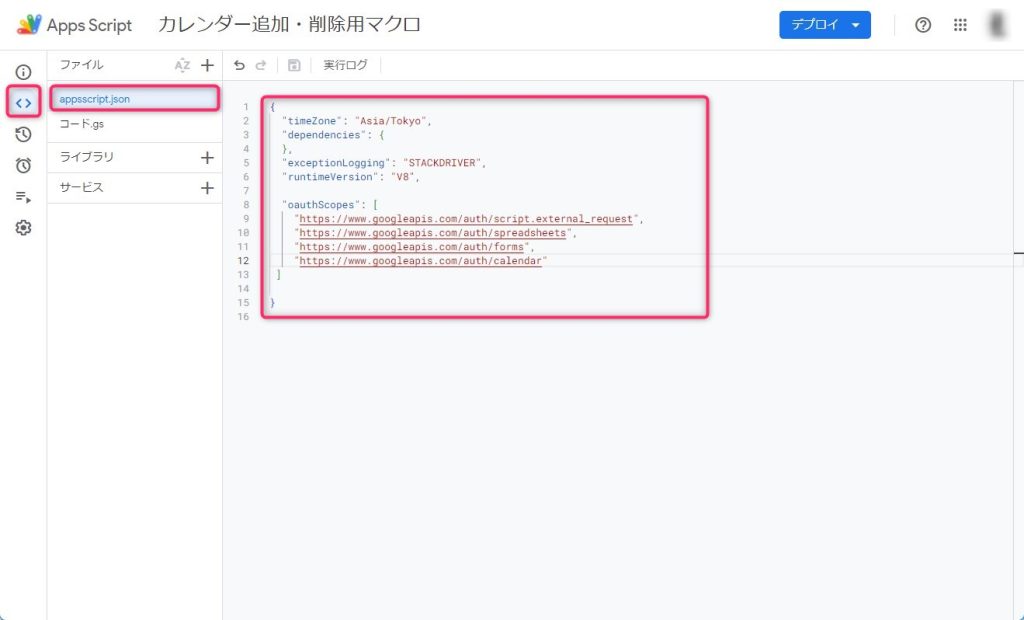Click the redo arrow in toolbar
This screenshot has width=1024, height=620.
pyautogui.click(x=261, y=65)
